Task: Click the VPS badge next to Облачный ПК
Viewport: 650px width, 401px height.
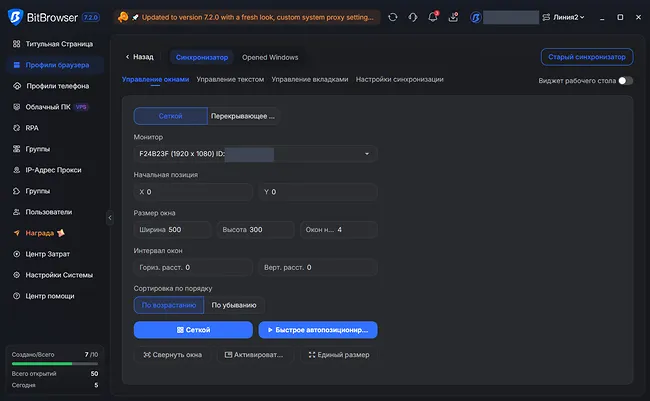Action: [x=81, y=107]
